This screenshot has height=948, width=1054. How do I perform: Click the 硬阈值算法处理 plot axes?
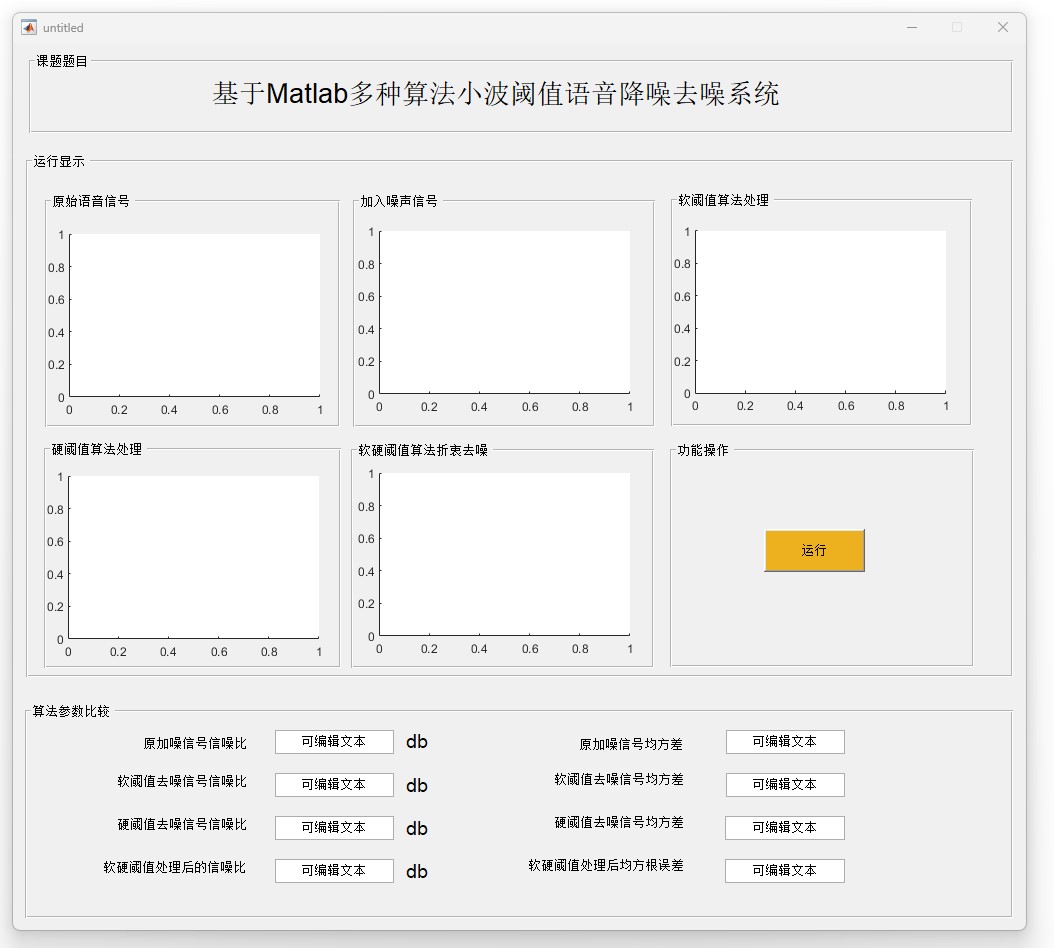[x=194, y=557]
